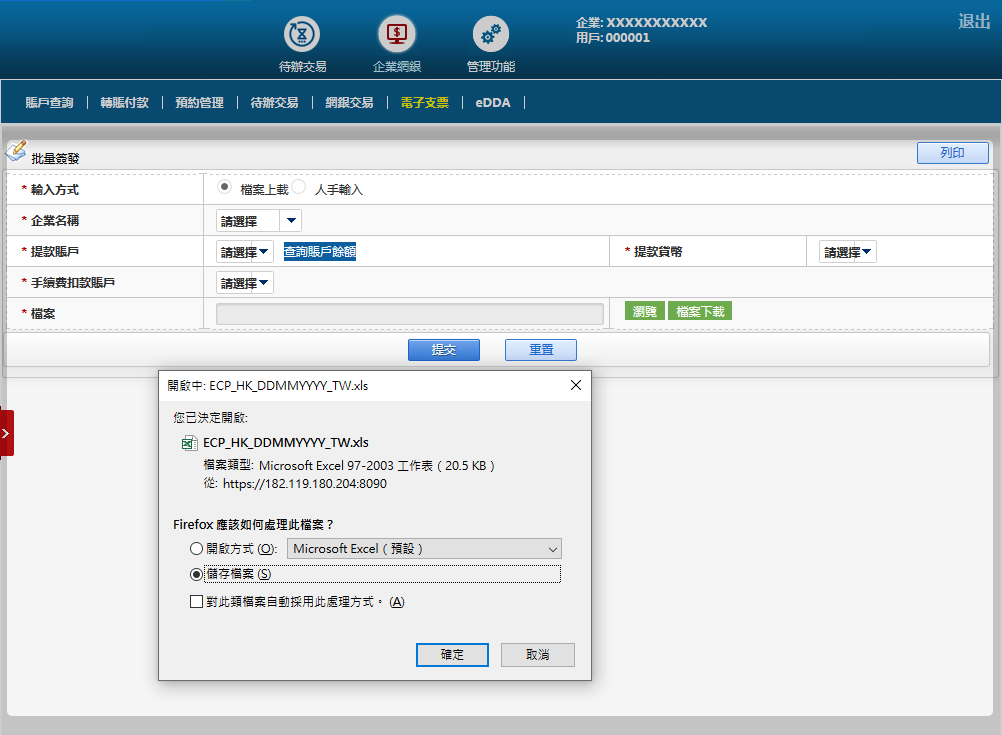Open the 企業網銀 monitor icon
Viewport: 1002px width, 735px height.
pos(396,35)
